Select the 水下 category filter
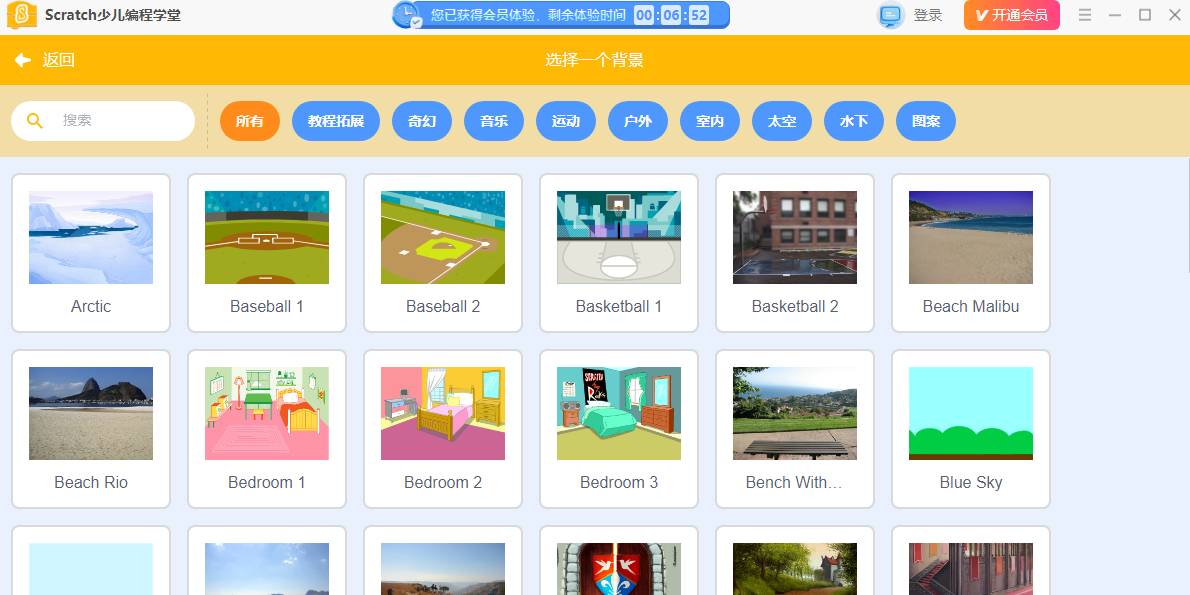 pyautogui.click(x=854, y=121)
